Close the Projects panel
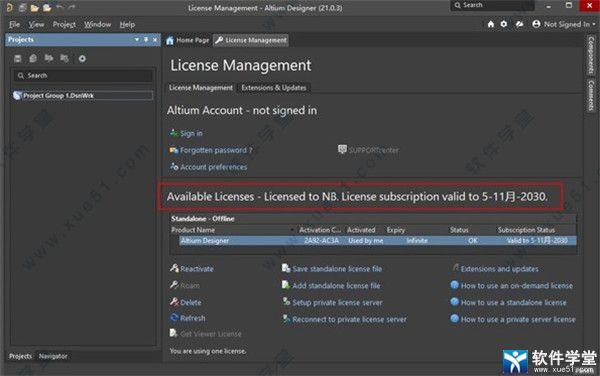Screen dimensions: 600x376 pyautogui.click(x=155, y=40)
